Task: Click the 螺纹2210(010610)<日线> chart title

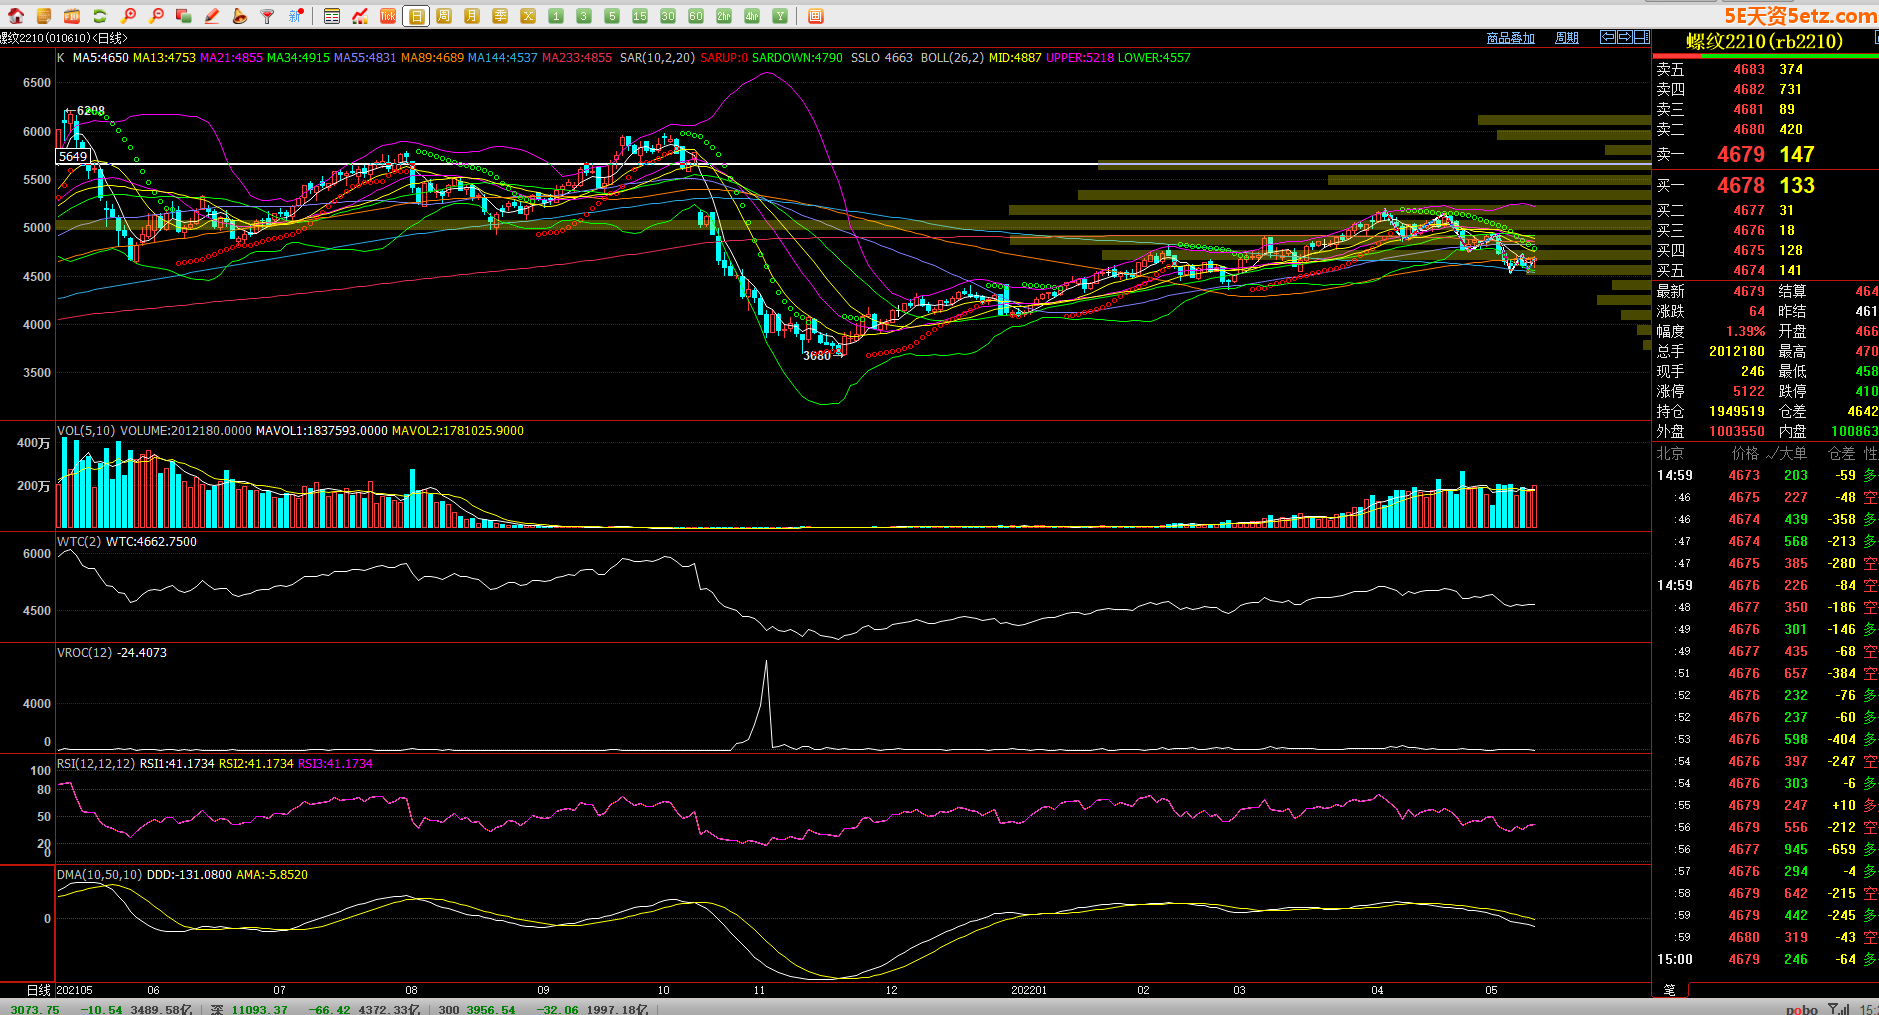Action: coord(64,38)
